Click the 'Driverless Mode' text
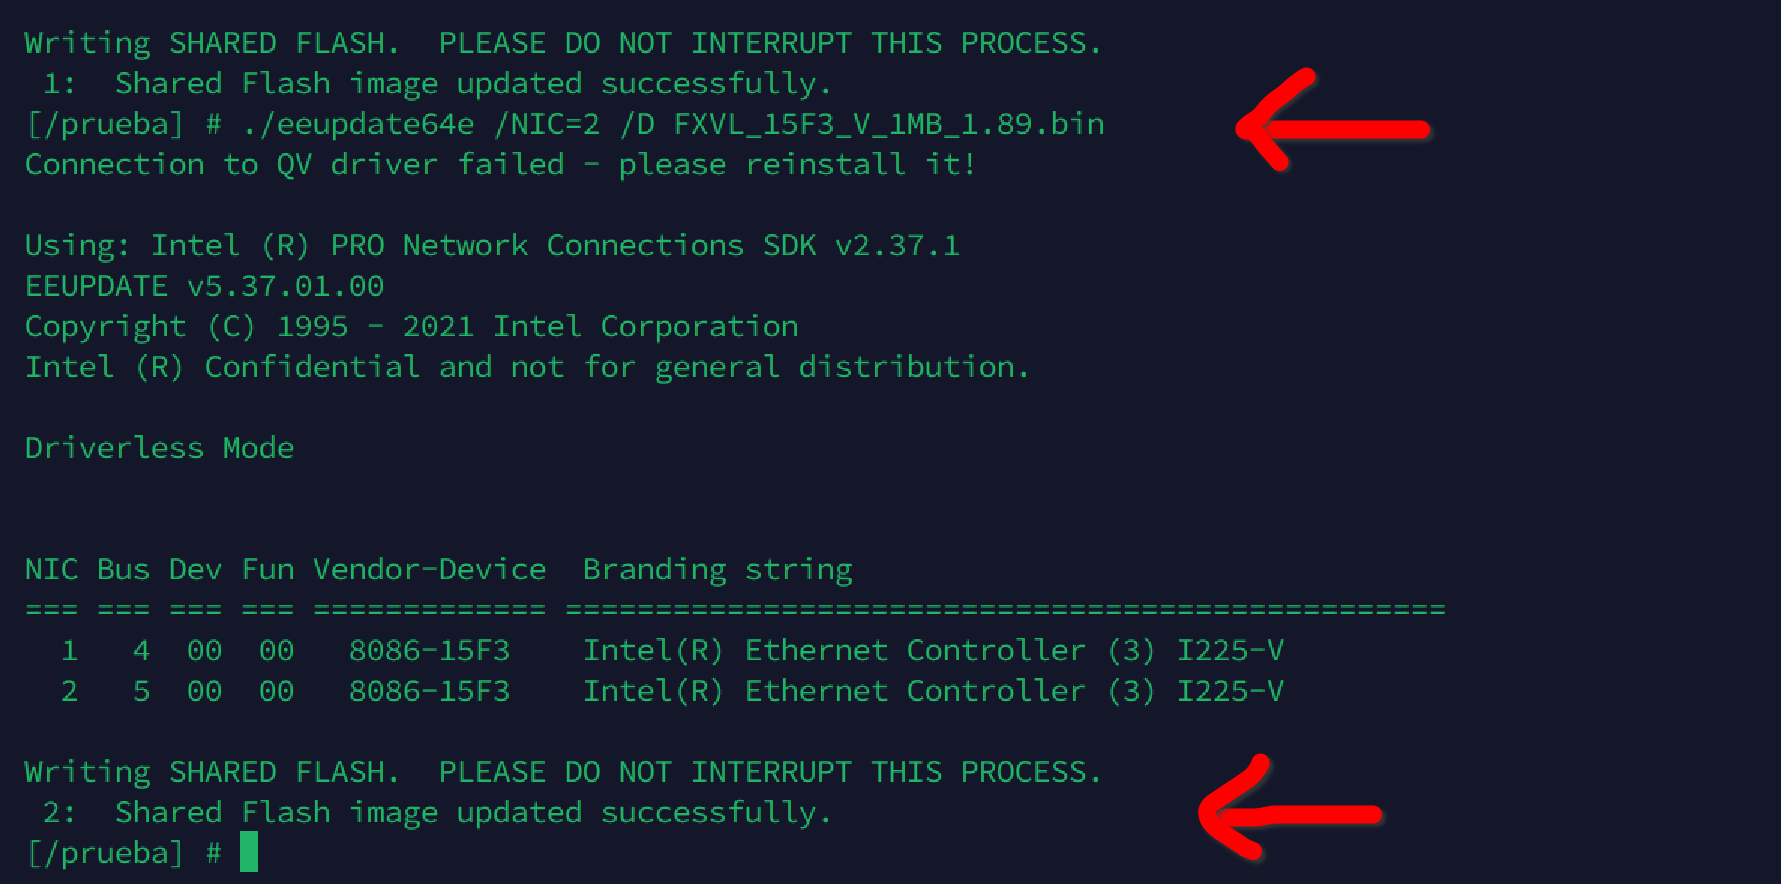The width and height of the screenshot is (1781, 884). 159,448
